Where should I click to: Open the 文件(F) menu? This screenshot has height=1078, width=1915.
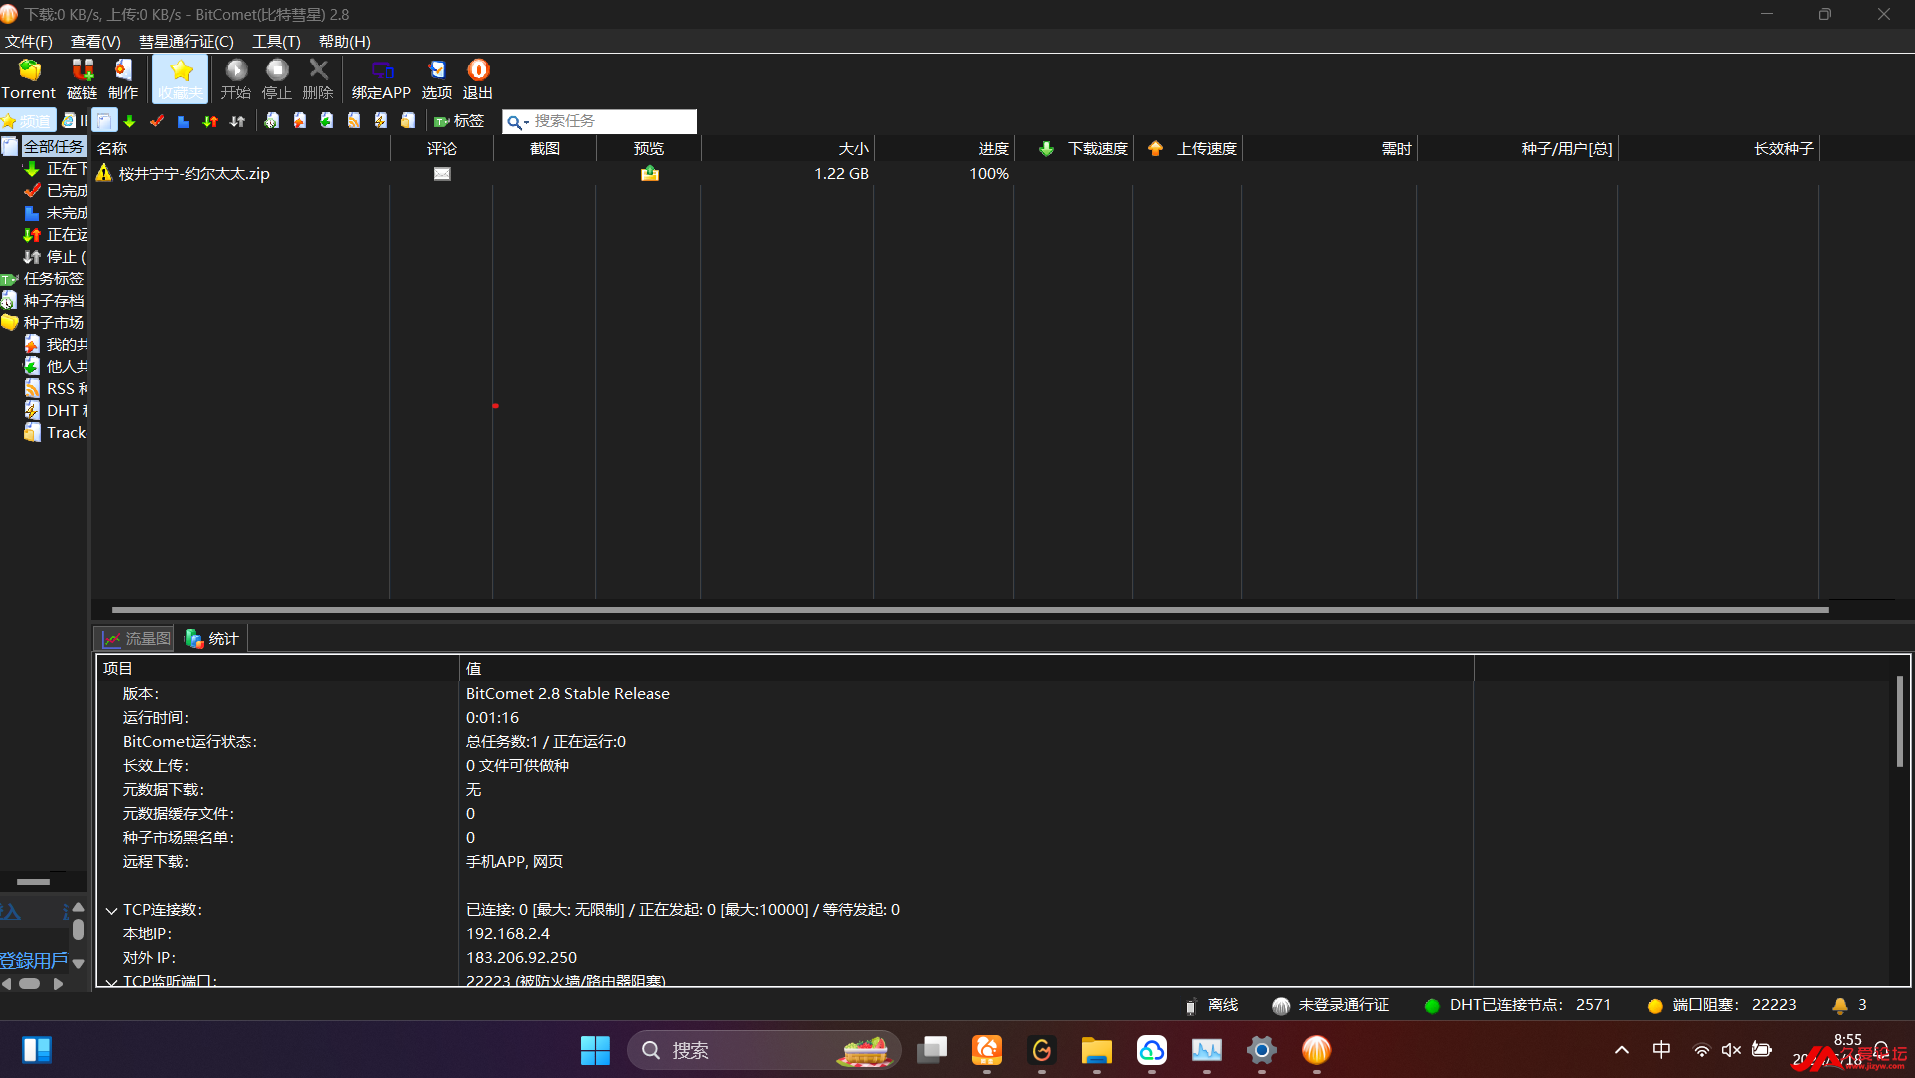point(29,41)
